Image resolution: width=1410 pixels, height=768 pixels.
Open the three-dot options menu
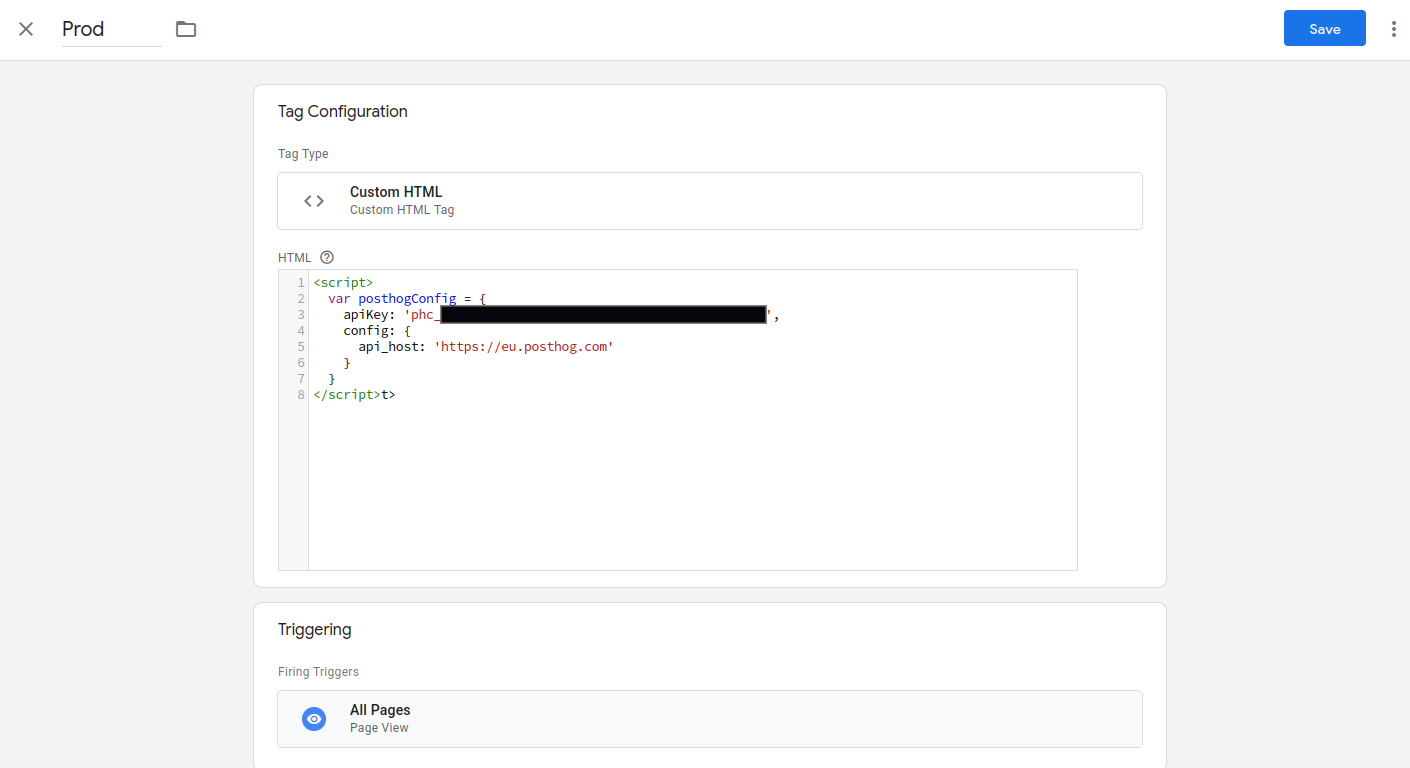tap(1394, 28)
